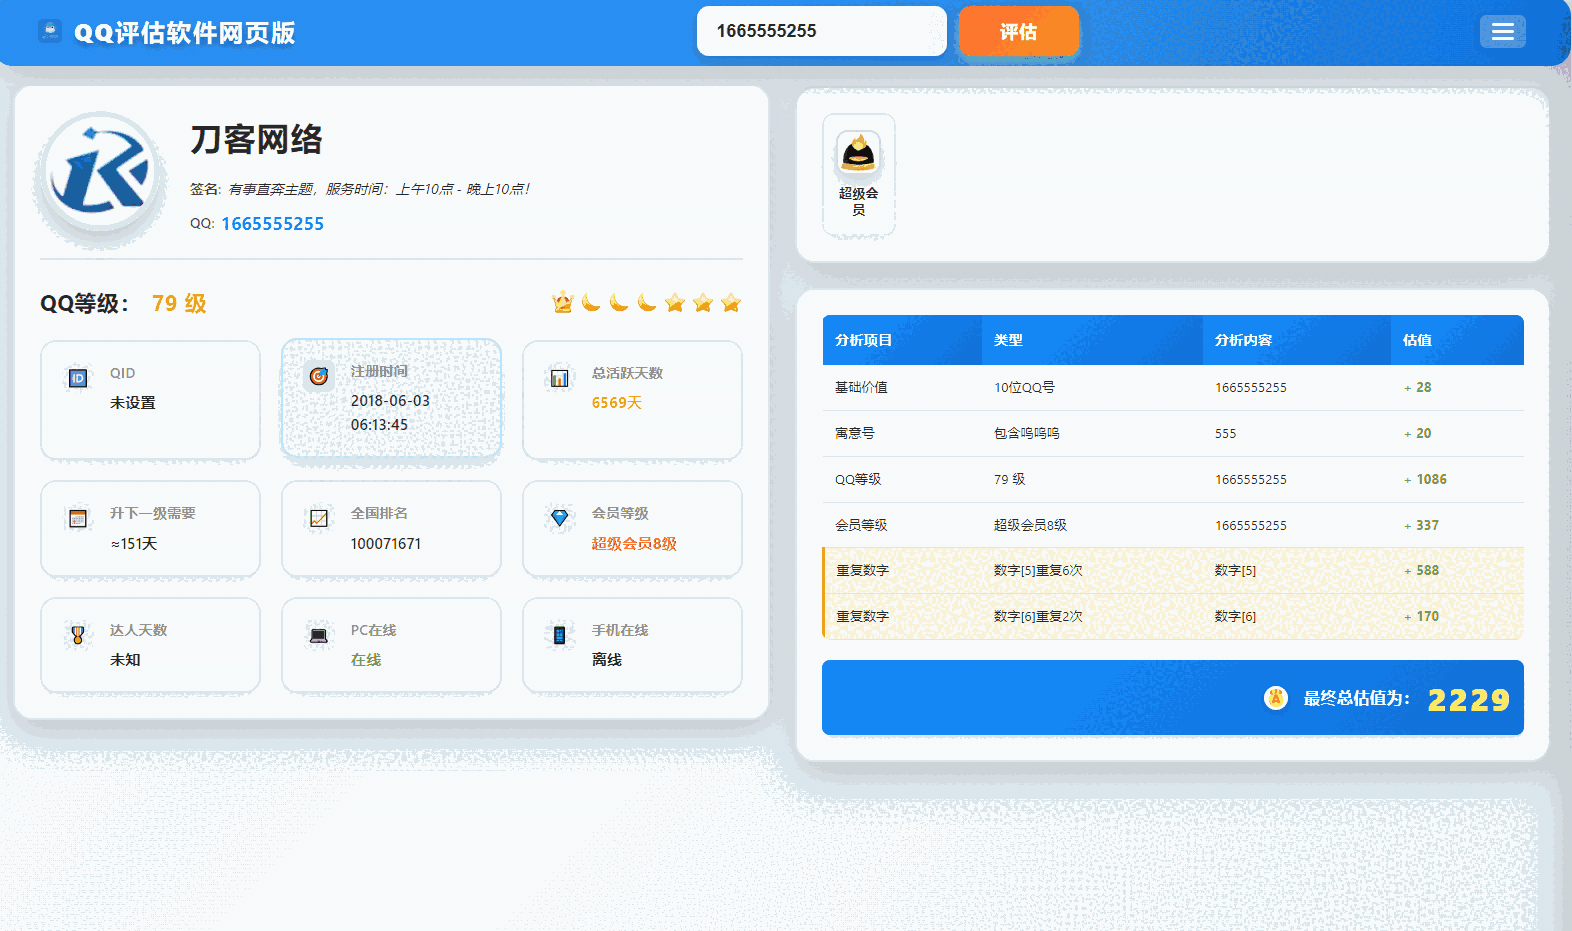Click the 在线 PC status value
1572x931 pixels.
[x=366, y=660]
